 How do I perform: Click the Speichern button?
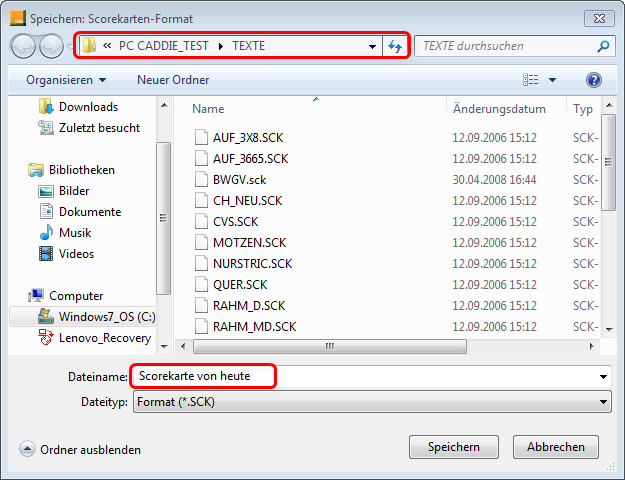point(454,447)
